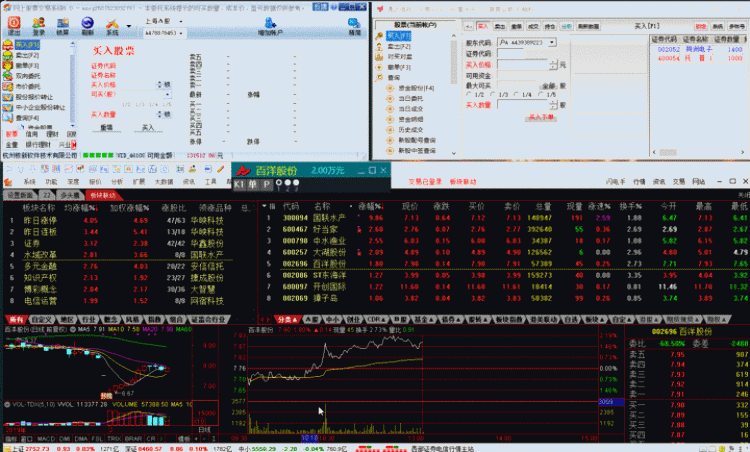Click the 买入数量 stepper in left form
The width and height of the screenshot is (750, 452).
(x=159, y=114)
